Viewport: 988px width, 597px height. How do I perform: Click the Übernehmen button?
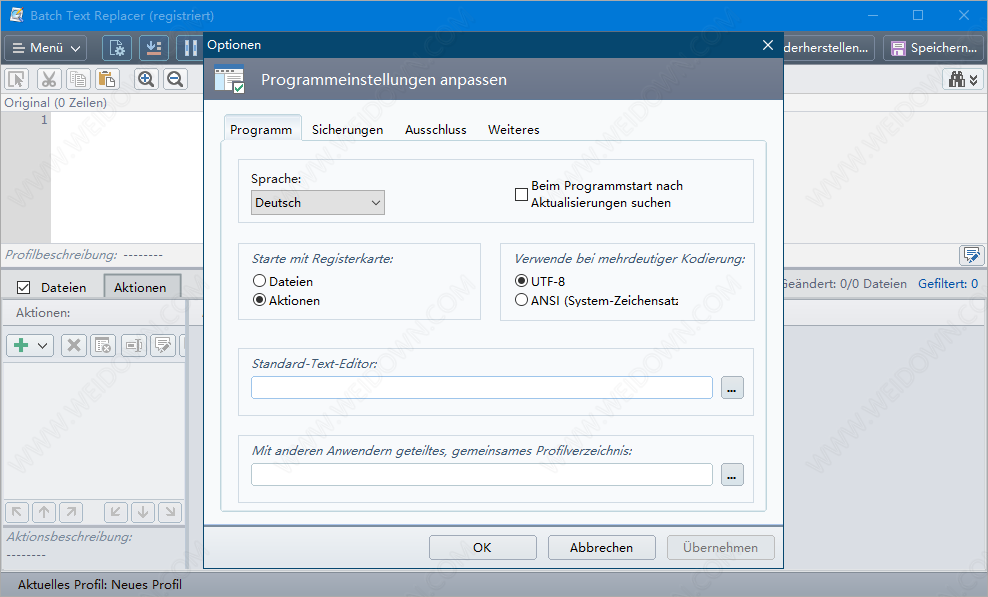(721, 547)
